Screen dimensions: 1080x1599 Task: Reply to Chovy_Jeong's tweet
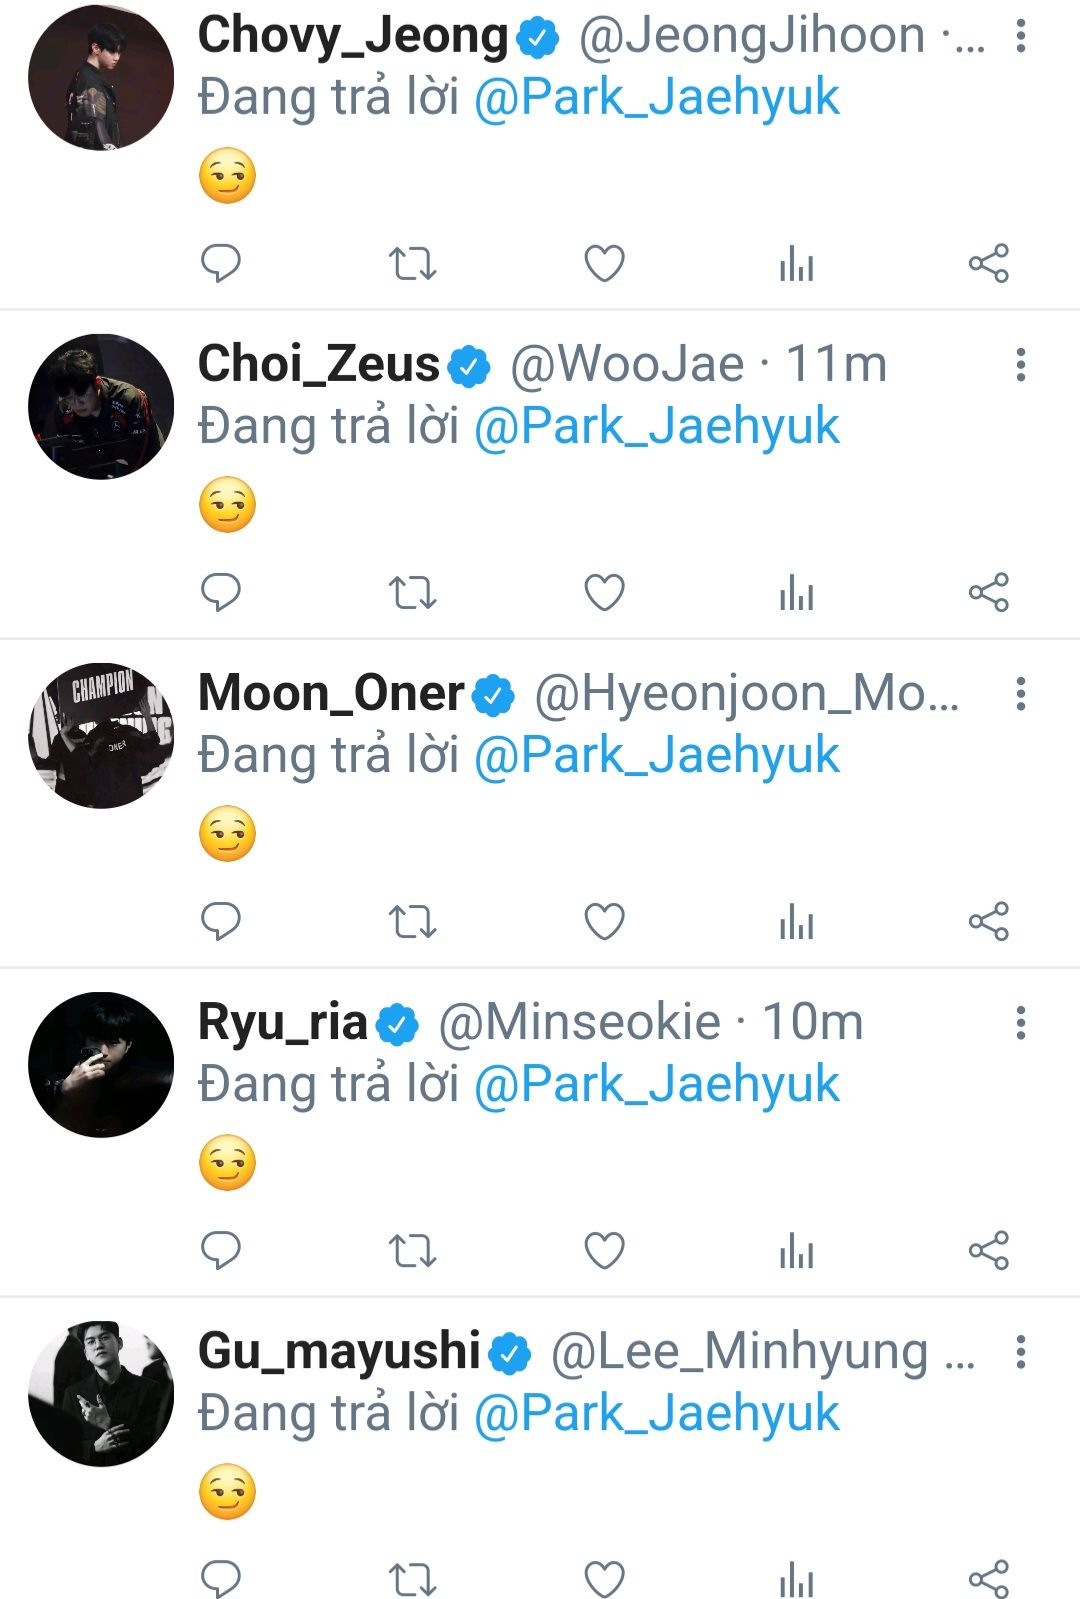(x=221, y=264)
